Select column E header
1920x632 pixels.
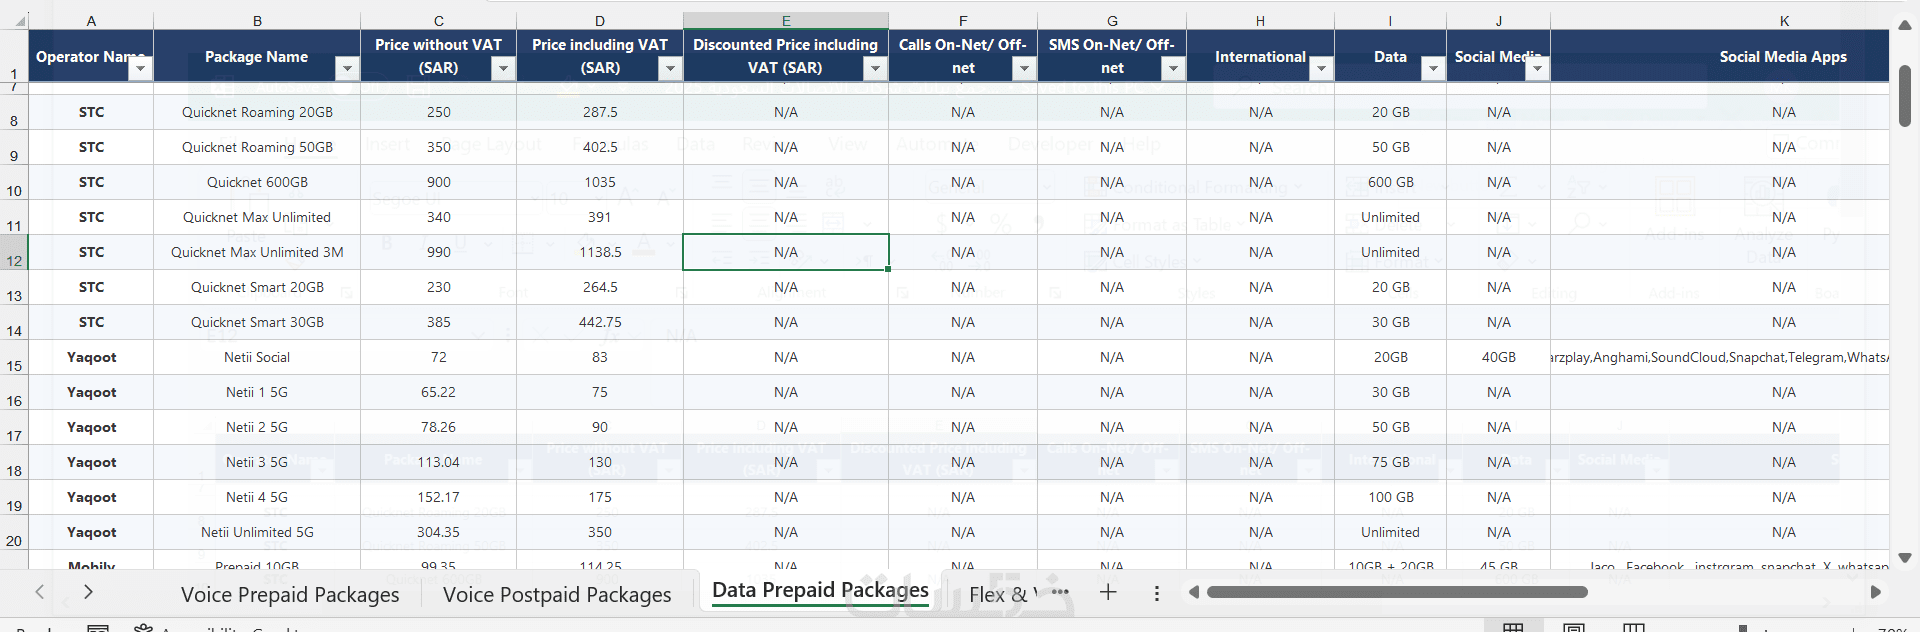coord(786,21)
